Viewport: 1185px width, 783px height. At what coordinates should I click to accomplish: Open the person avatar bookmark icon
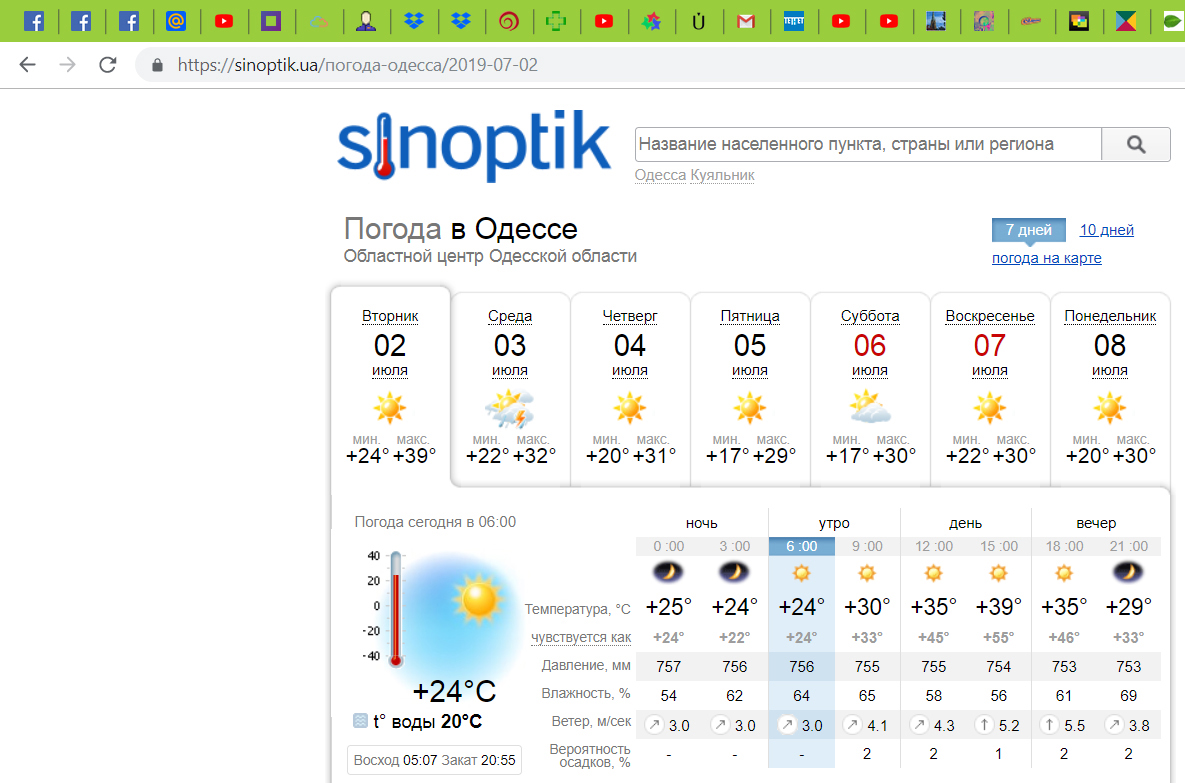(366, 21)
